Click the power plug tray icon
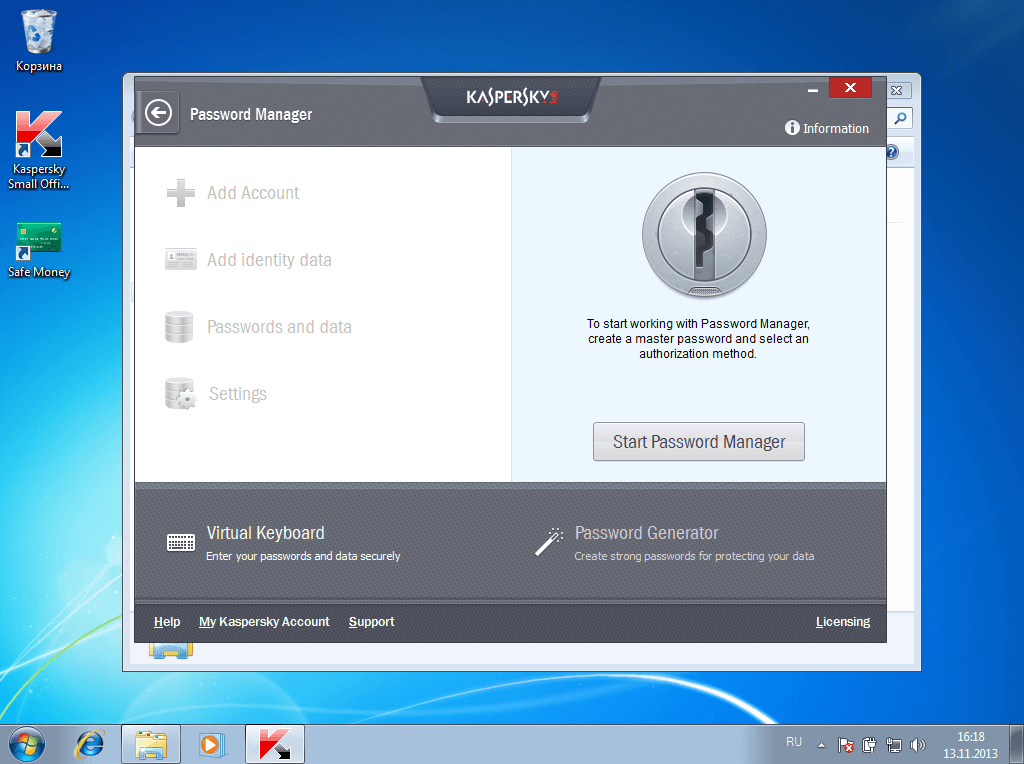Screen dimensions: 1024x764 (x=869, y=744)
